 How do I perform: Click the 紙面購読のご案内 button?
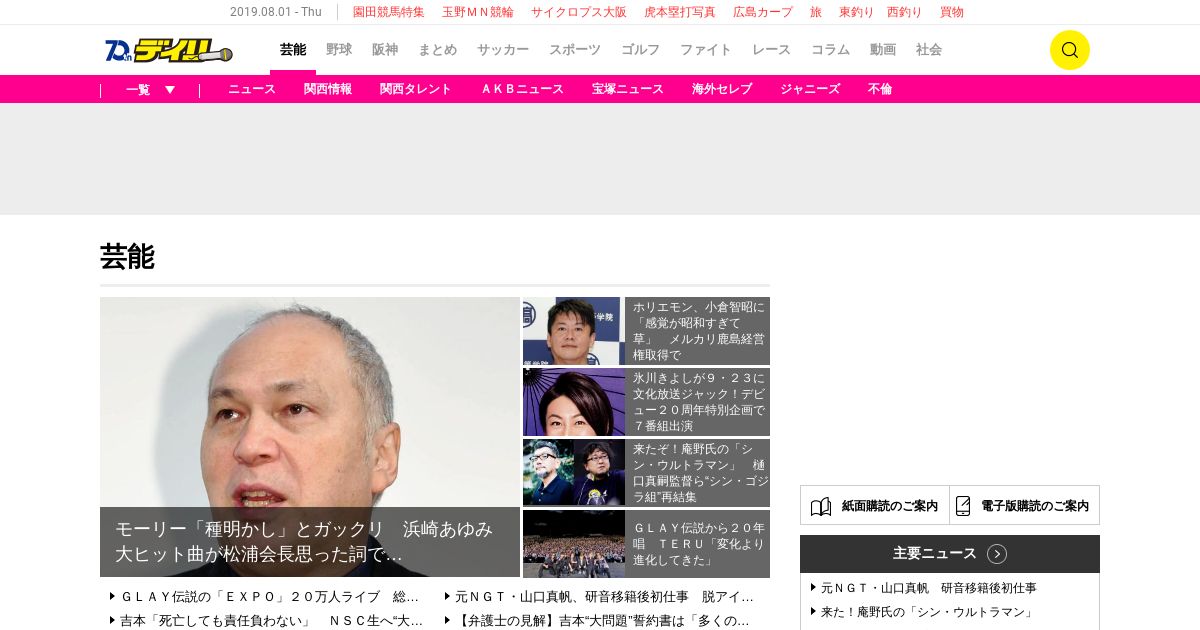tap(875, 505)
